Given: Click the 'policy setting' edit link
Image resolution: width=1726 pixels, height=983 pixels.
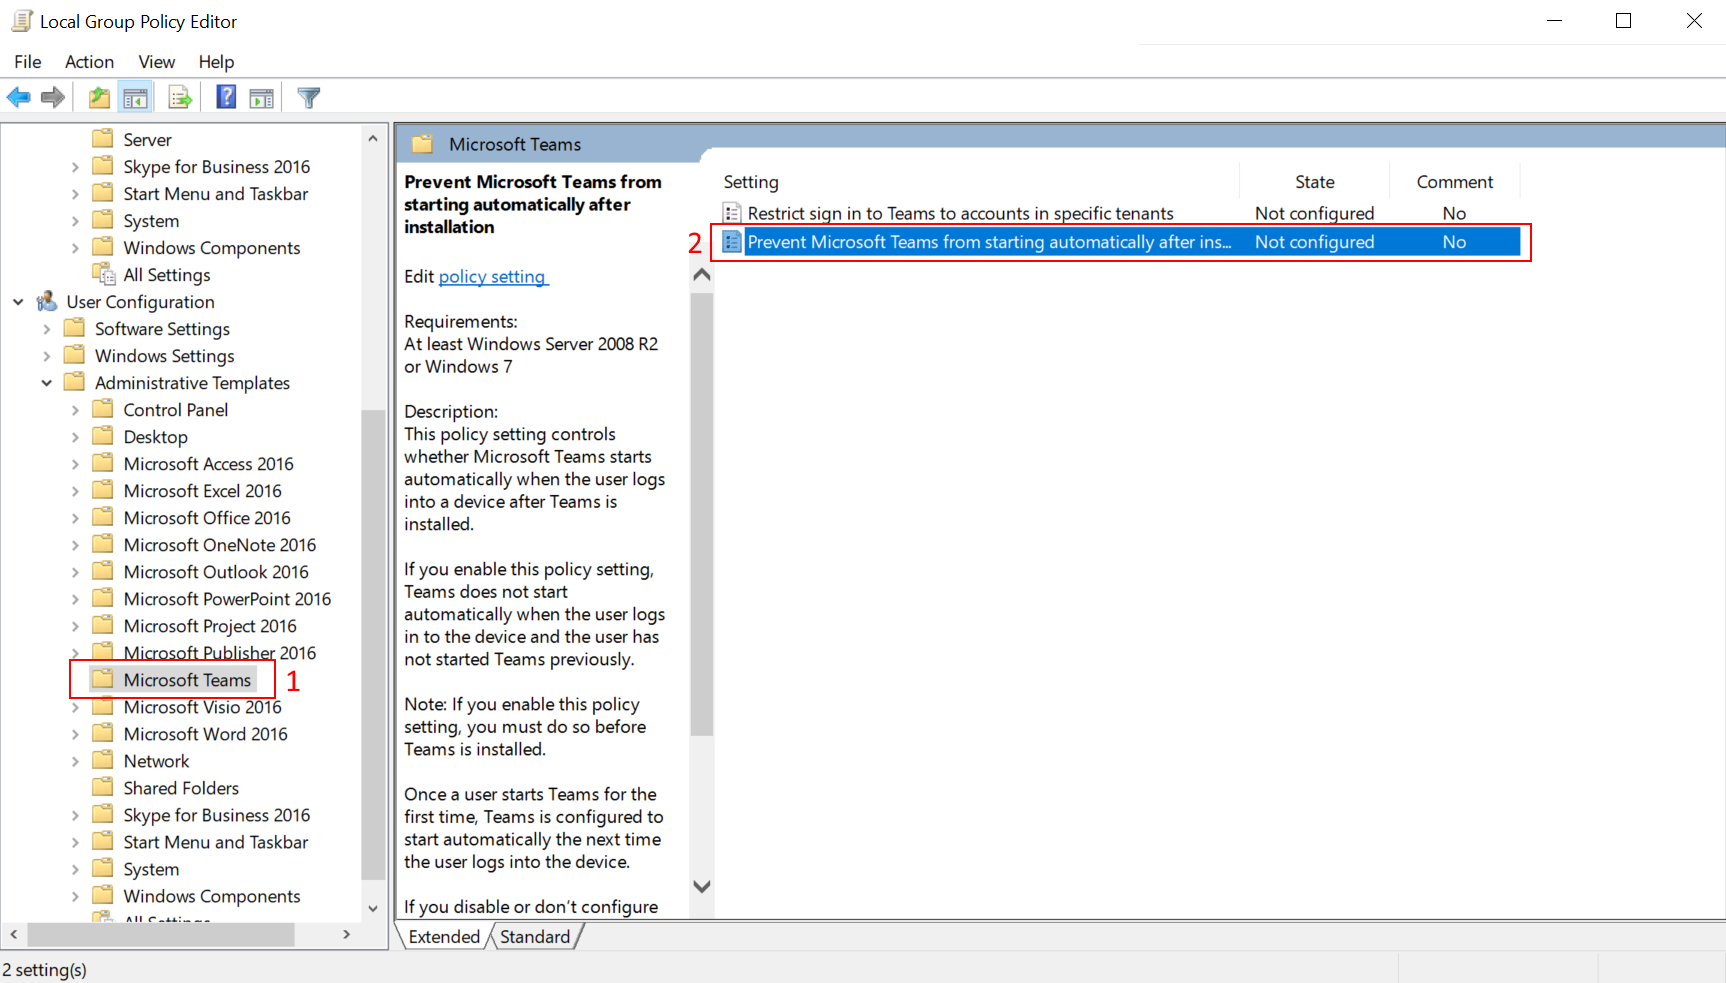Looking at the screenshot, I should (493, 277).
